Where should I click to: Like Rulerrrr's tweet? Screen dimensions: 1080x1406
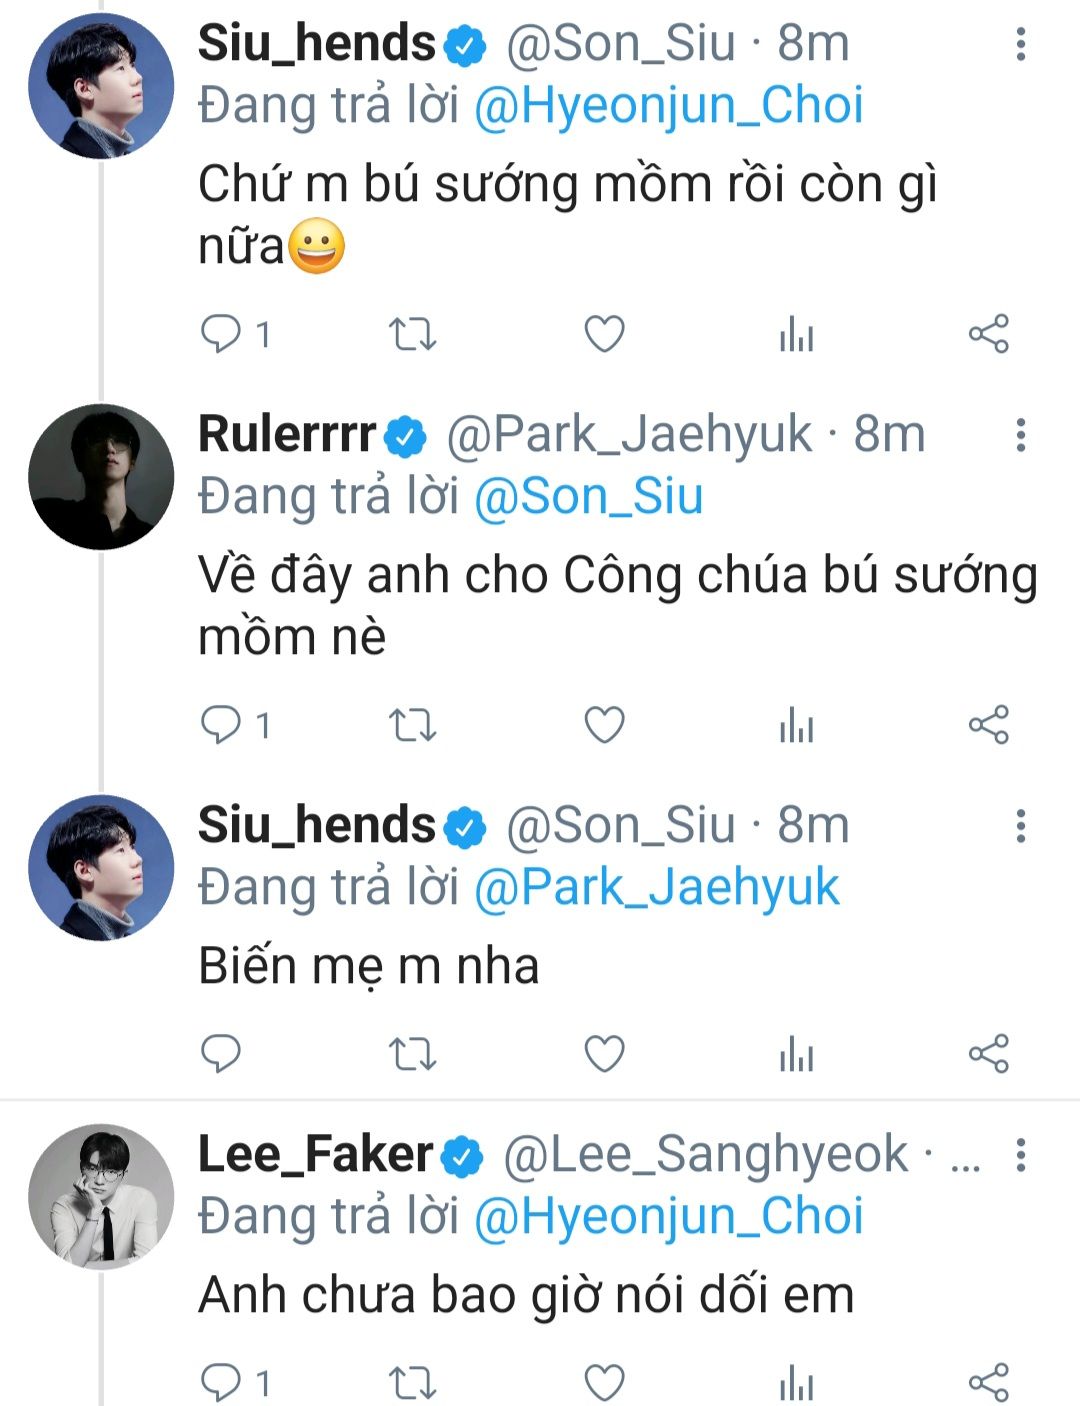point(604,725)
